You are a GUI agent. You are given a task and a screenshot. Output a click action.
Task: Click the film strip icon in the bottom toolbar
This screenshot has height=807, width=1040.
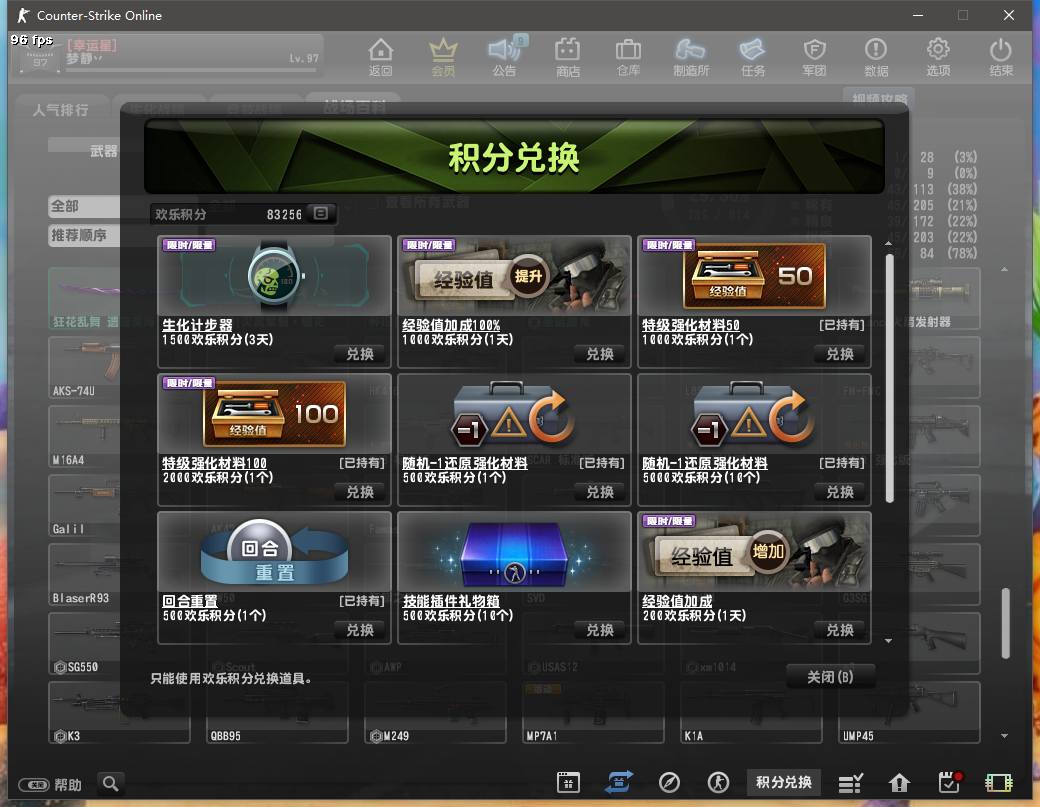click(998, 783)
